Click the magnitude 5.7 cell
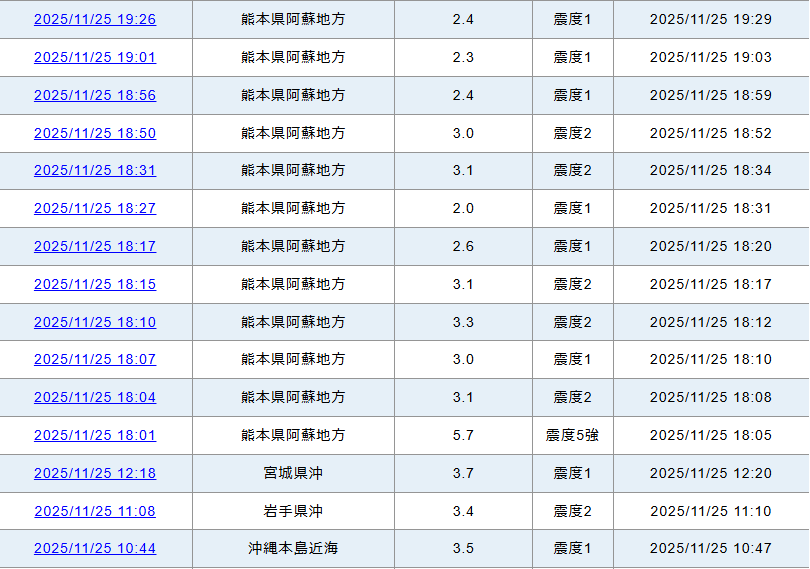 point(463,435)
